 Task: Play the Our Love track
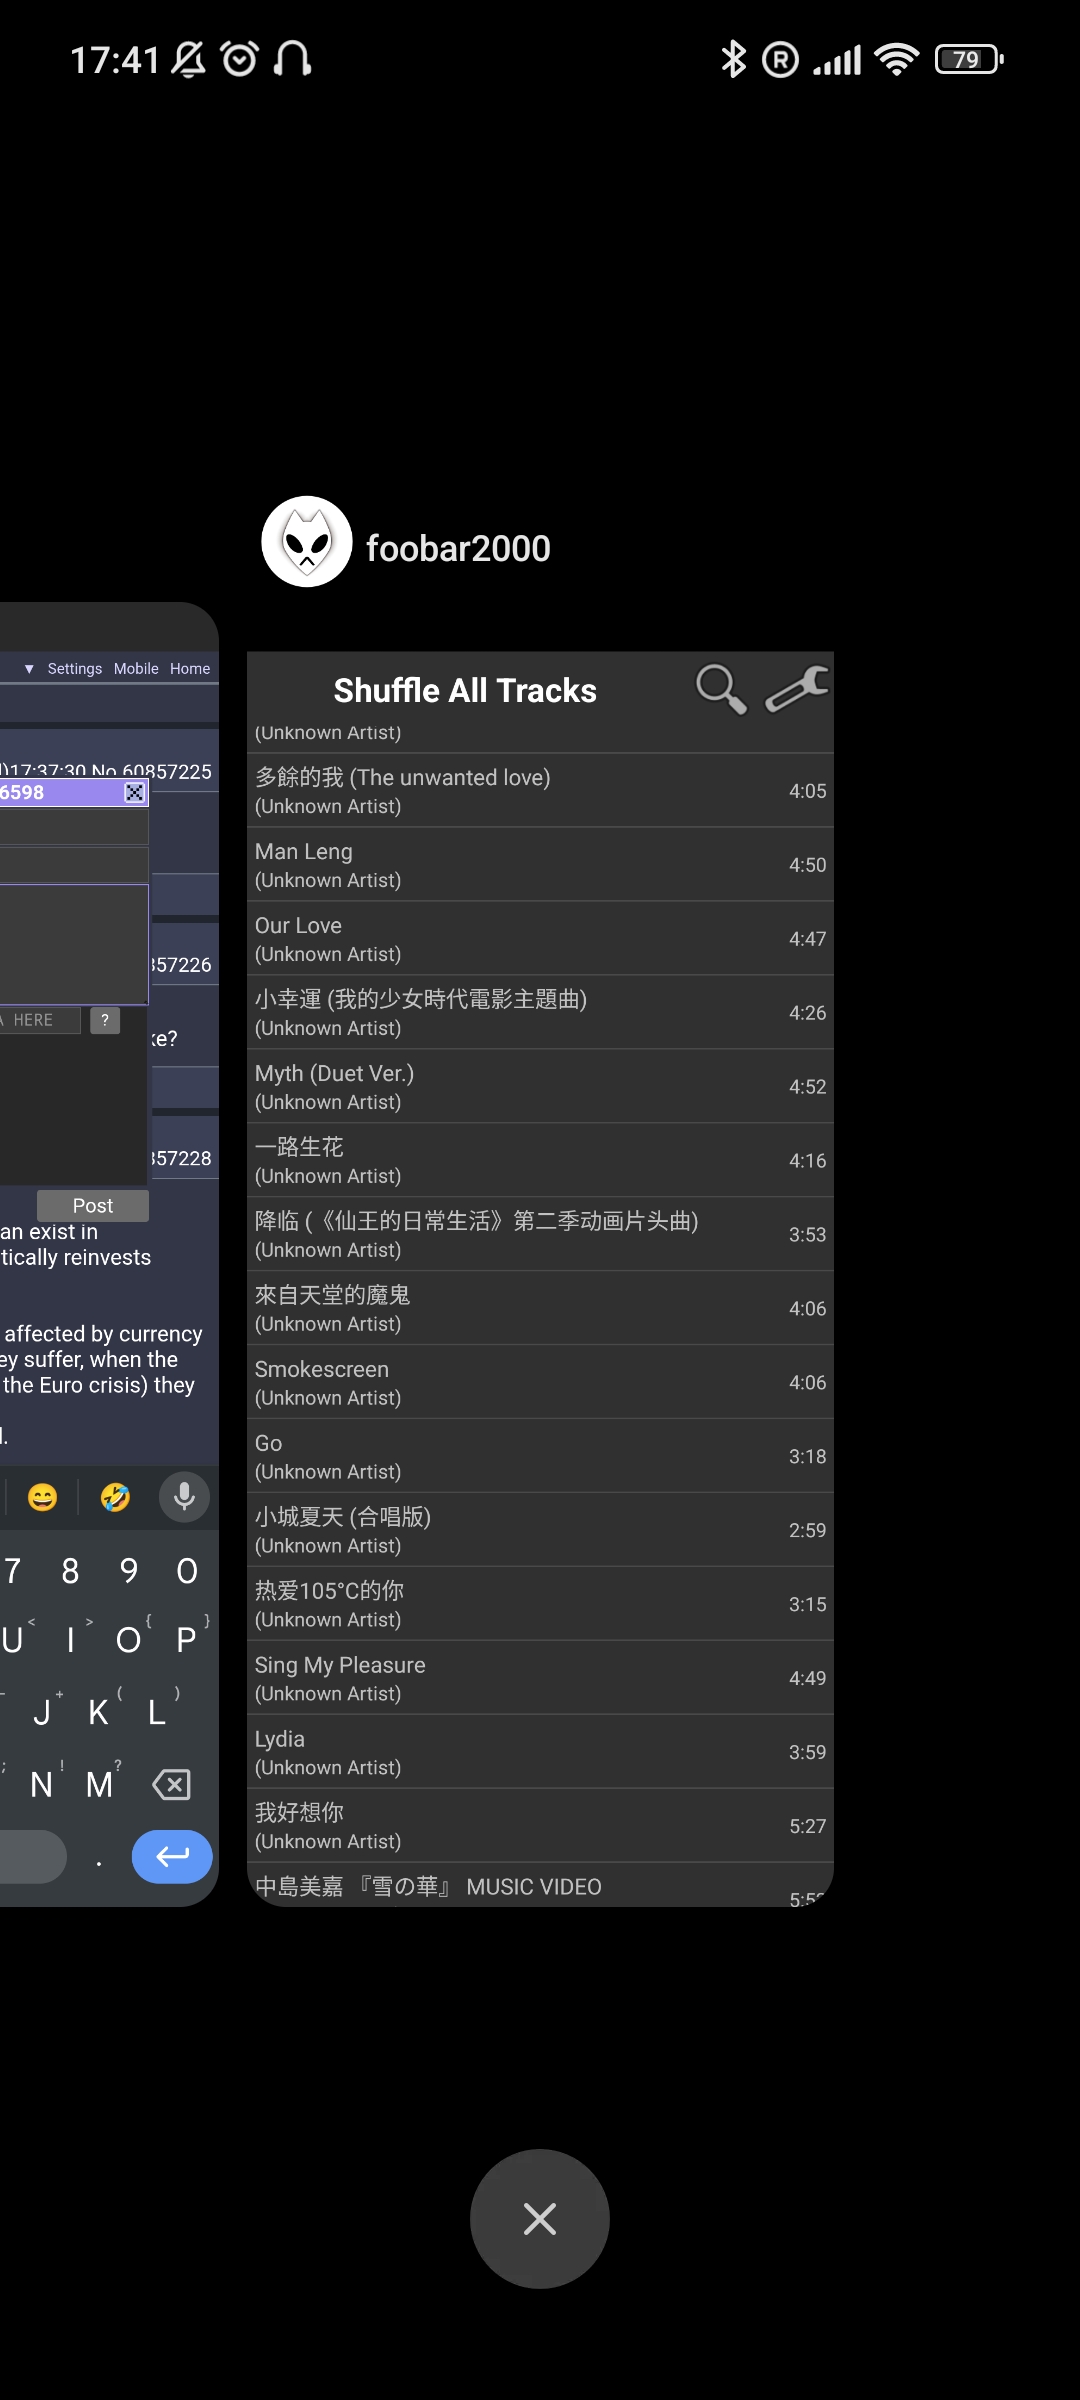540,939
